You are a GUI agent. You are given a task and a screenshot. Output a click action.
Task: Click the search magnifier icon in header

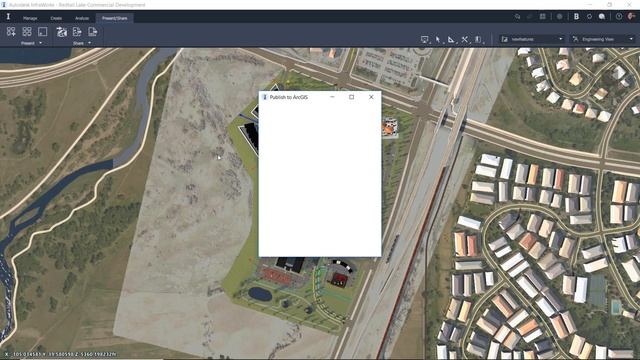tap(518, 17)
